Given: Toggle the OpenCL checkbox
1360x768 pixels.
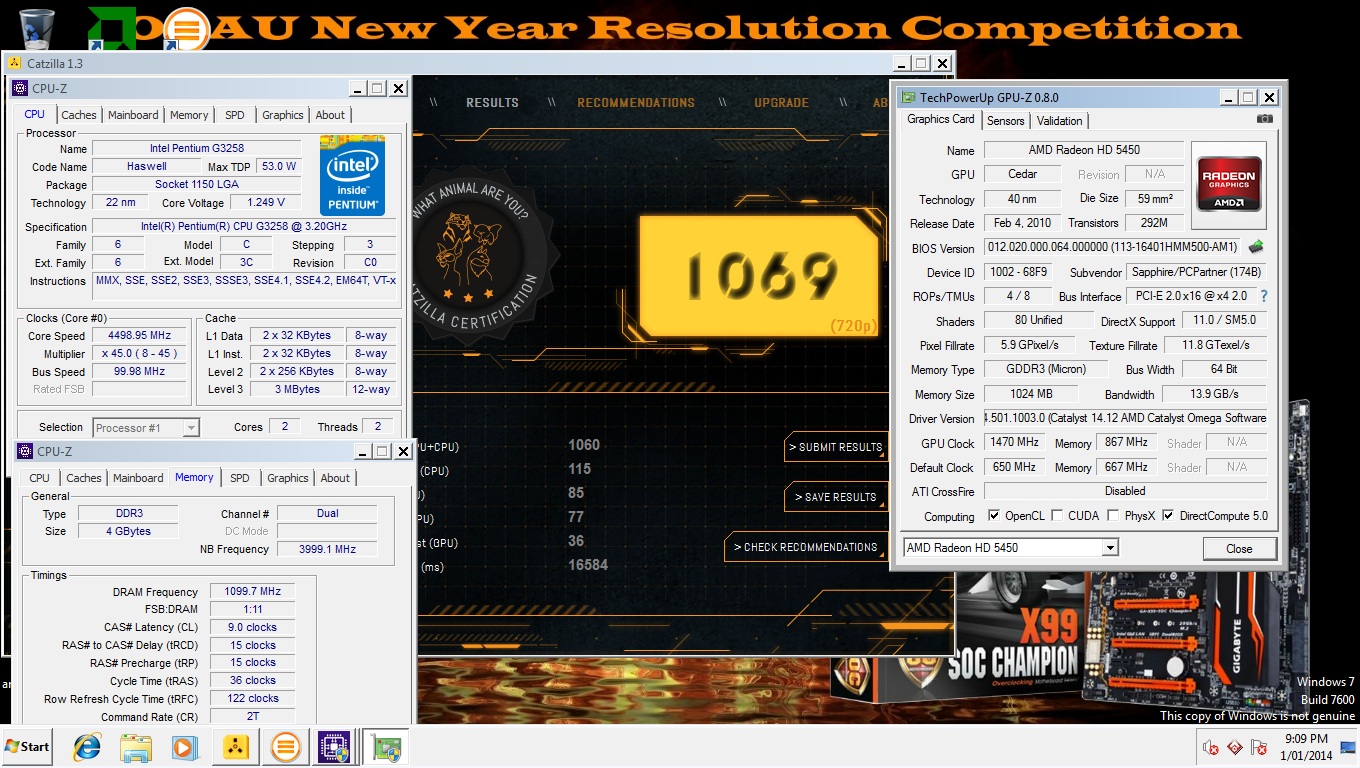Looking at the screenshot, I should pos(993,516).
